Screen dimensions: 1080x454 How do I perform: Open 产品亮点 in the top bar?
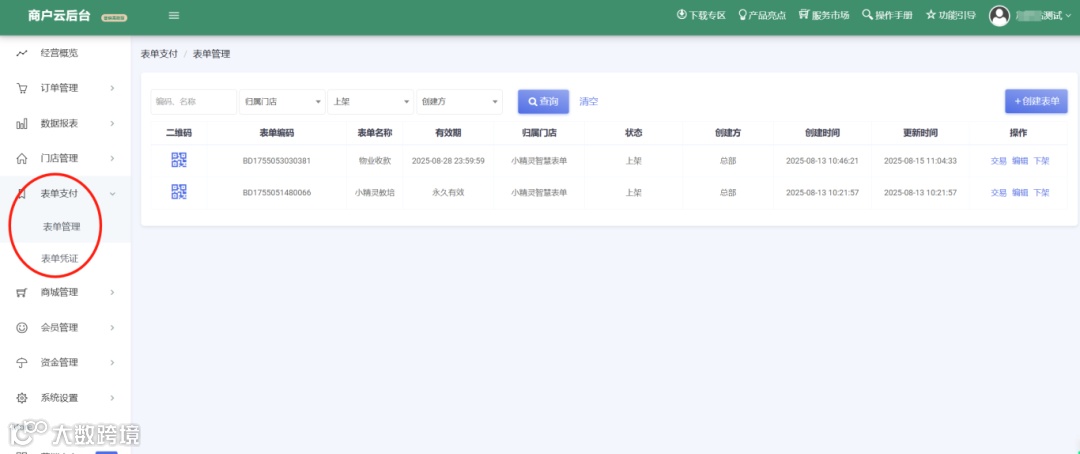[767, 15]
